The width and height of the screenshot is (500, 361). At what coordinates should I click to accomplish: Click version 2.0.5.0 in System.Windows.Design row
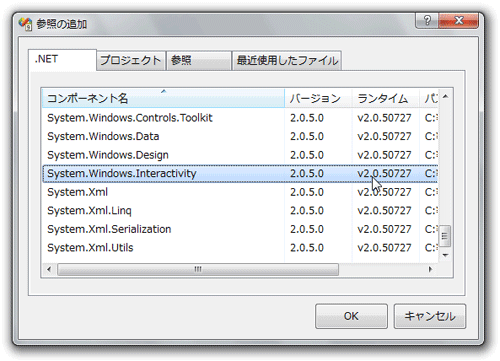307,155
